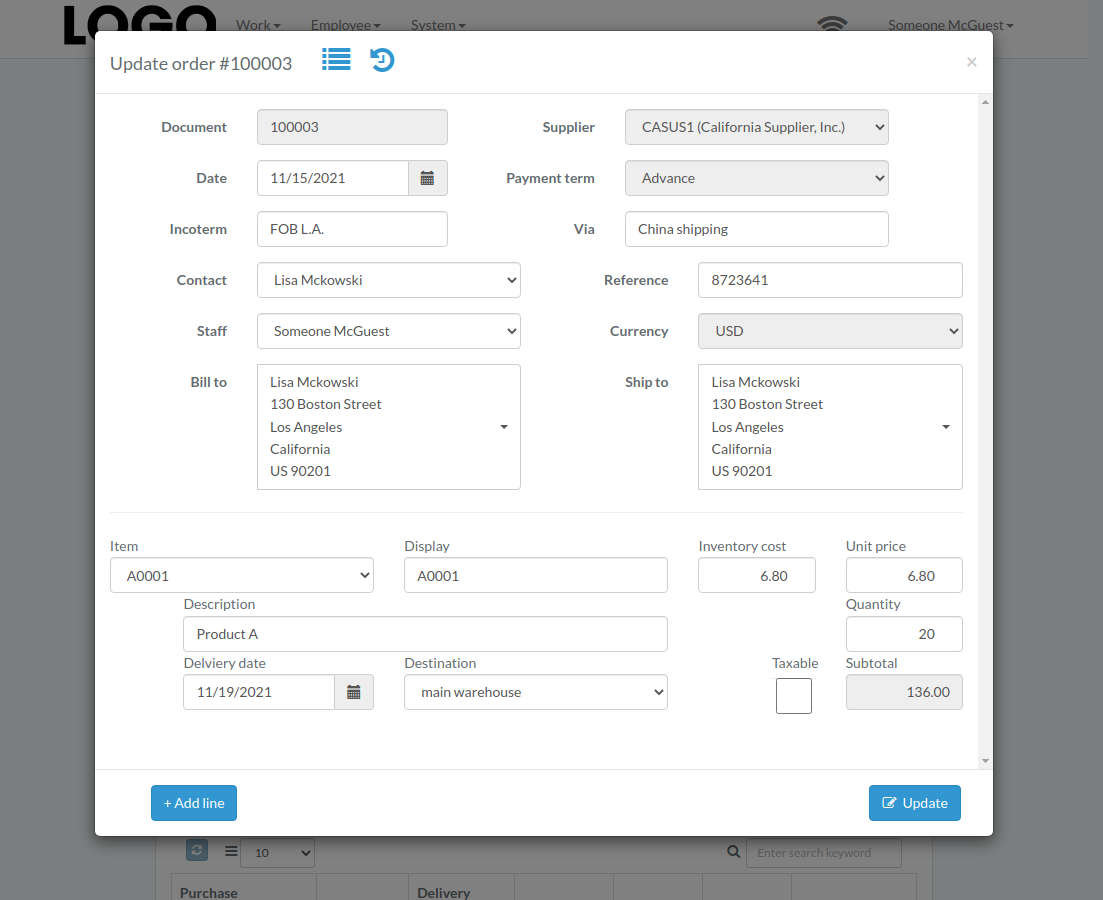The height and width of the screenshot is (900, 1103).
Task: Click the Update button
Action: pyautogui.click(x=914, y=803)
